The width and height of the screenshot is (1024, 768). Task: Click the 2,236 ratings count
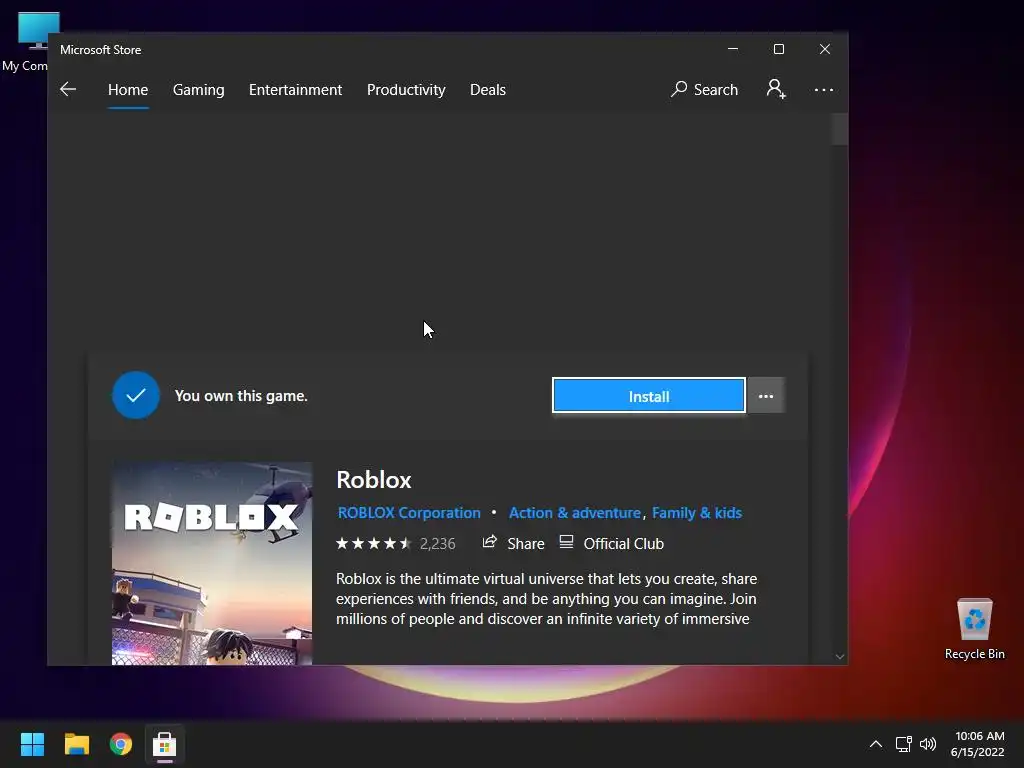[438, 544]
